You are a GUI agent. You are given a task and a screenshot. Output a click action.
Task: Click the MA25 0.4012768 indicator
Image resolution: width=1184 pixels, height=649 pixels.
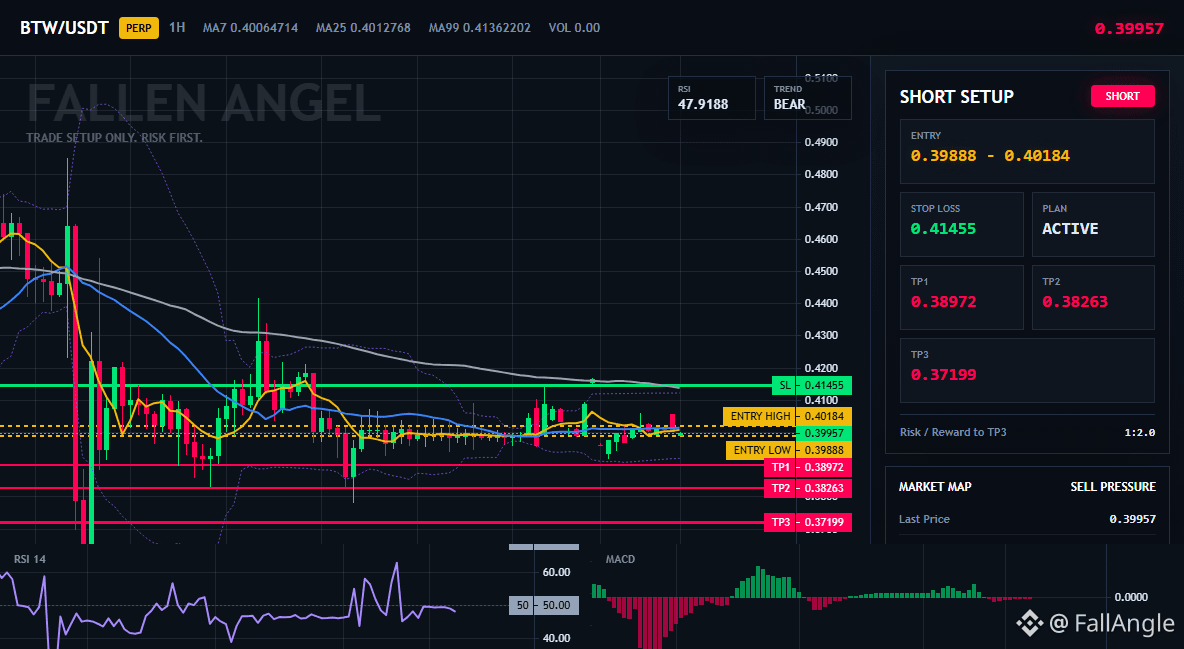pos(363,28)
